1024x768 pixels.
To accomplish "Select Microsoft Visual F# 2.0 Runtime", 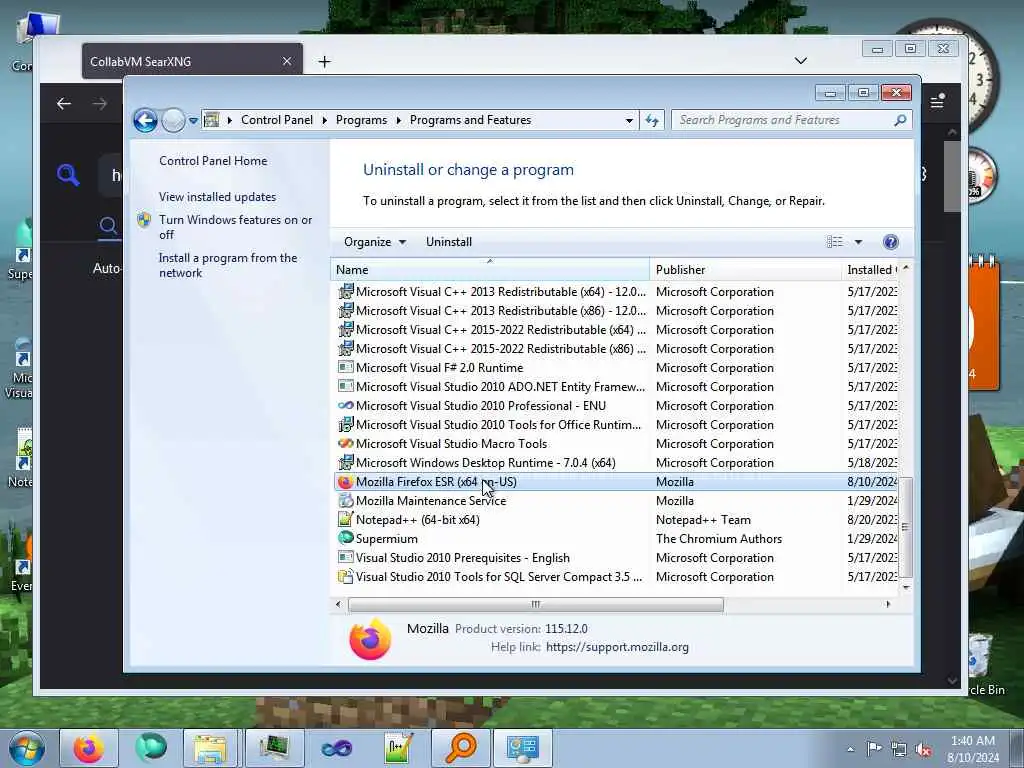I will 616,368.
